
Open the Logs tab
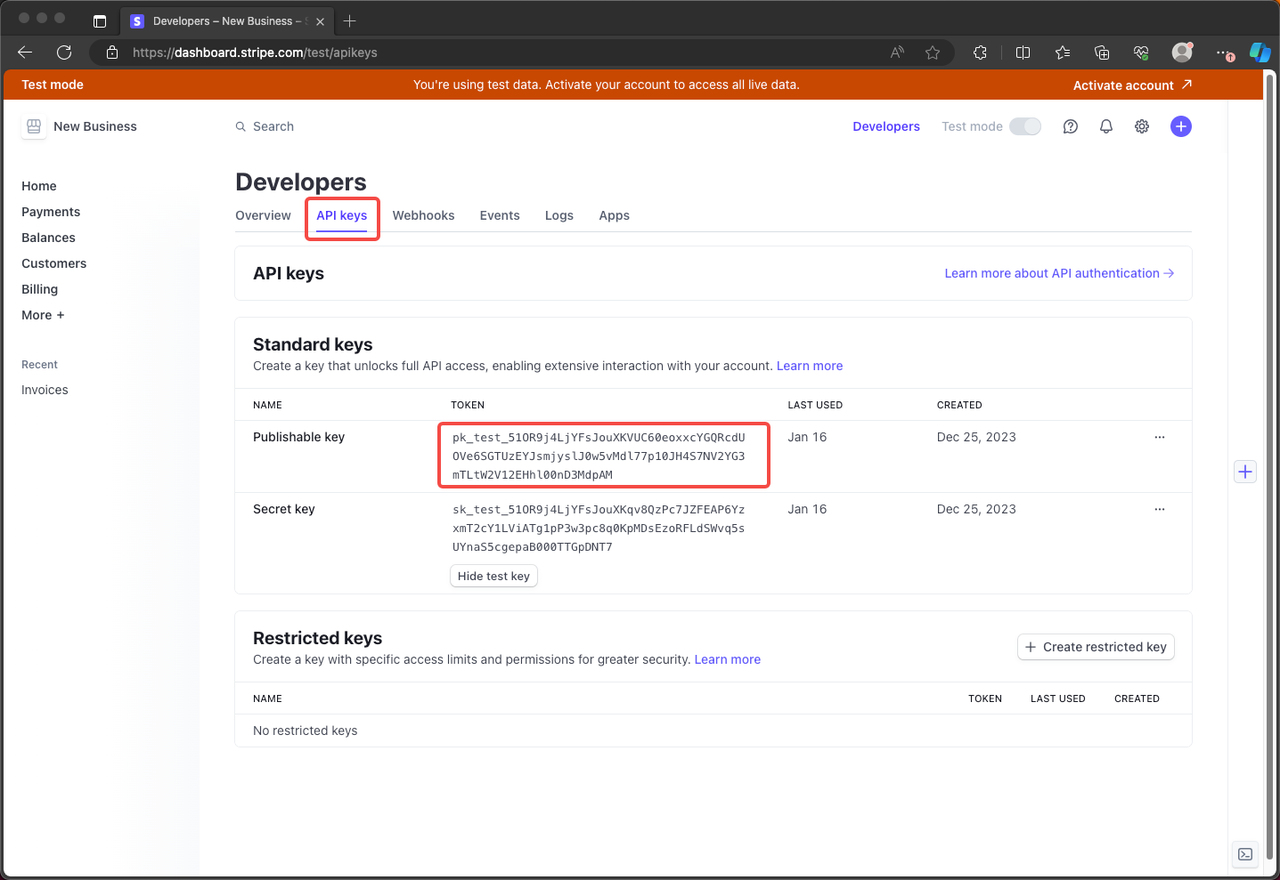pos(559,215)
